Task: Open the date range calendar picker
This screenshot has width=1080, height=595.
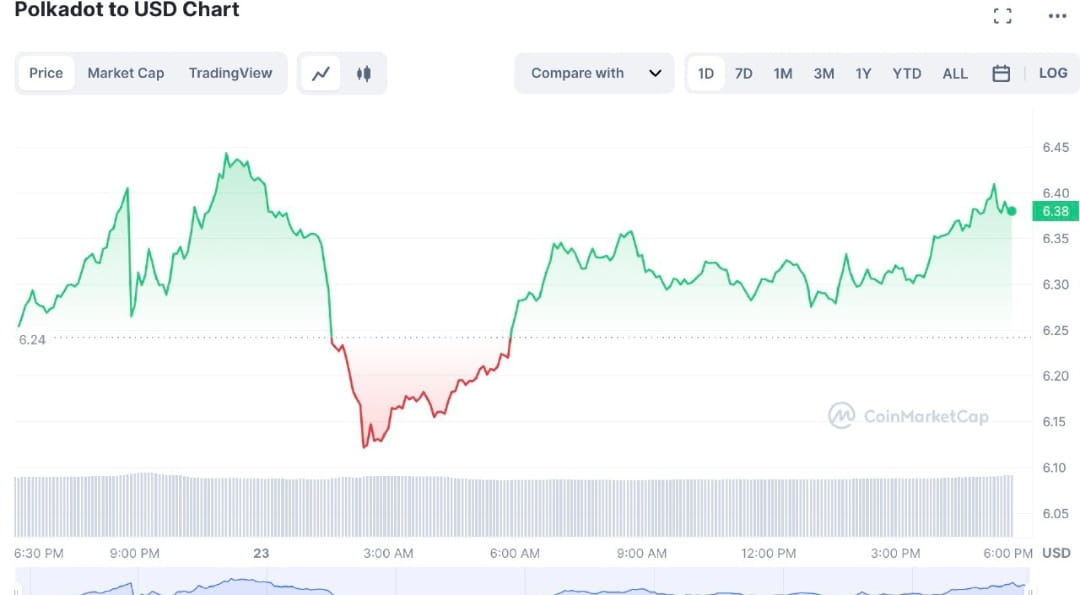Action: click(x=1003, y=72)
